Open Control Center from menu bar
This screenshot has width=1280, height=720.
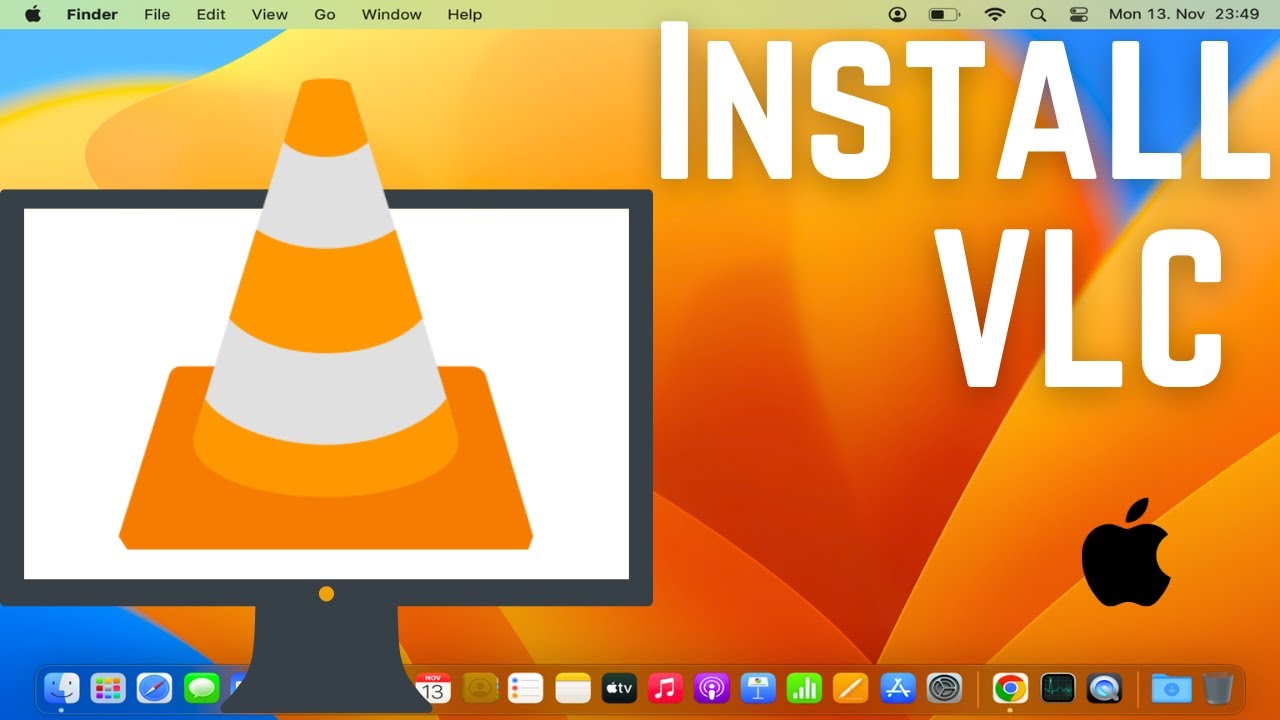pyautogui.click(x=1078, y=14)
